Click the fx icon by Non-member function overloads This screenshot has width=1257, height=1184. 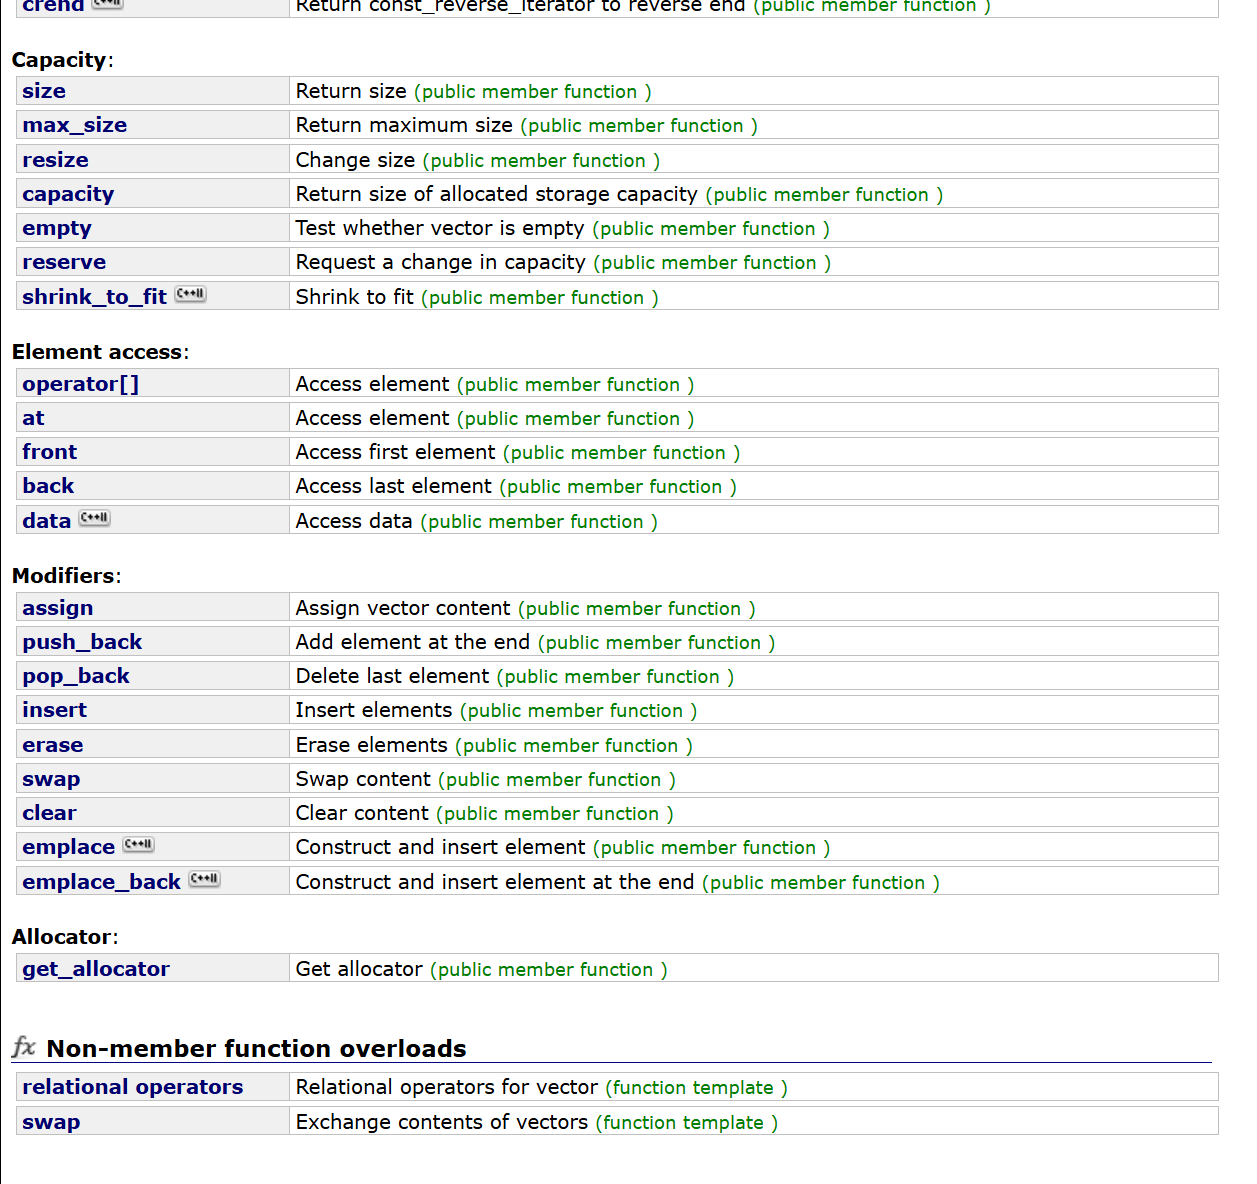[24, 1047]
